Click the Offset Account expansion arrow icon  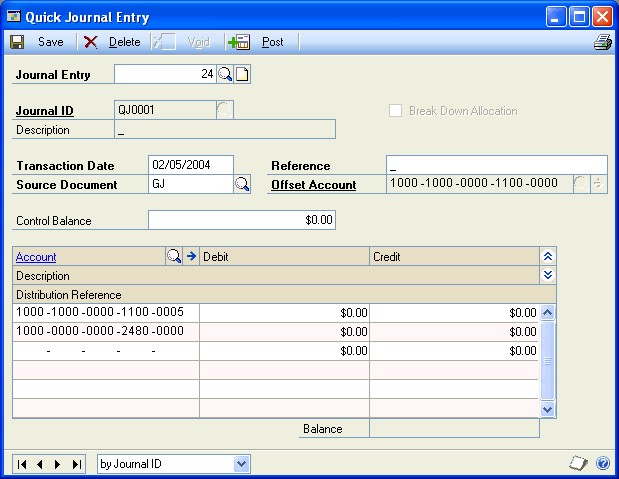click(x=598, y=184)
